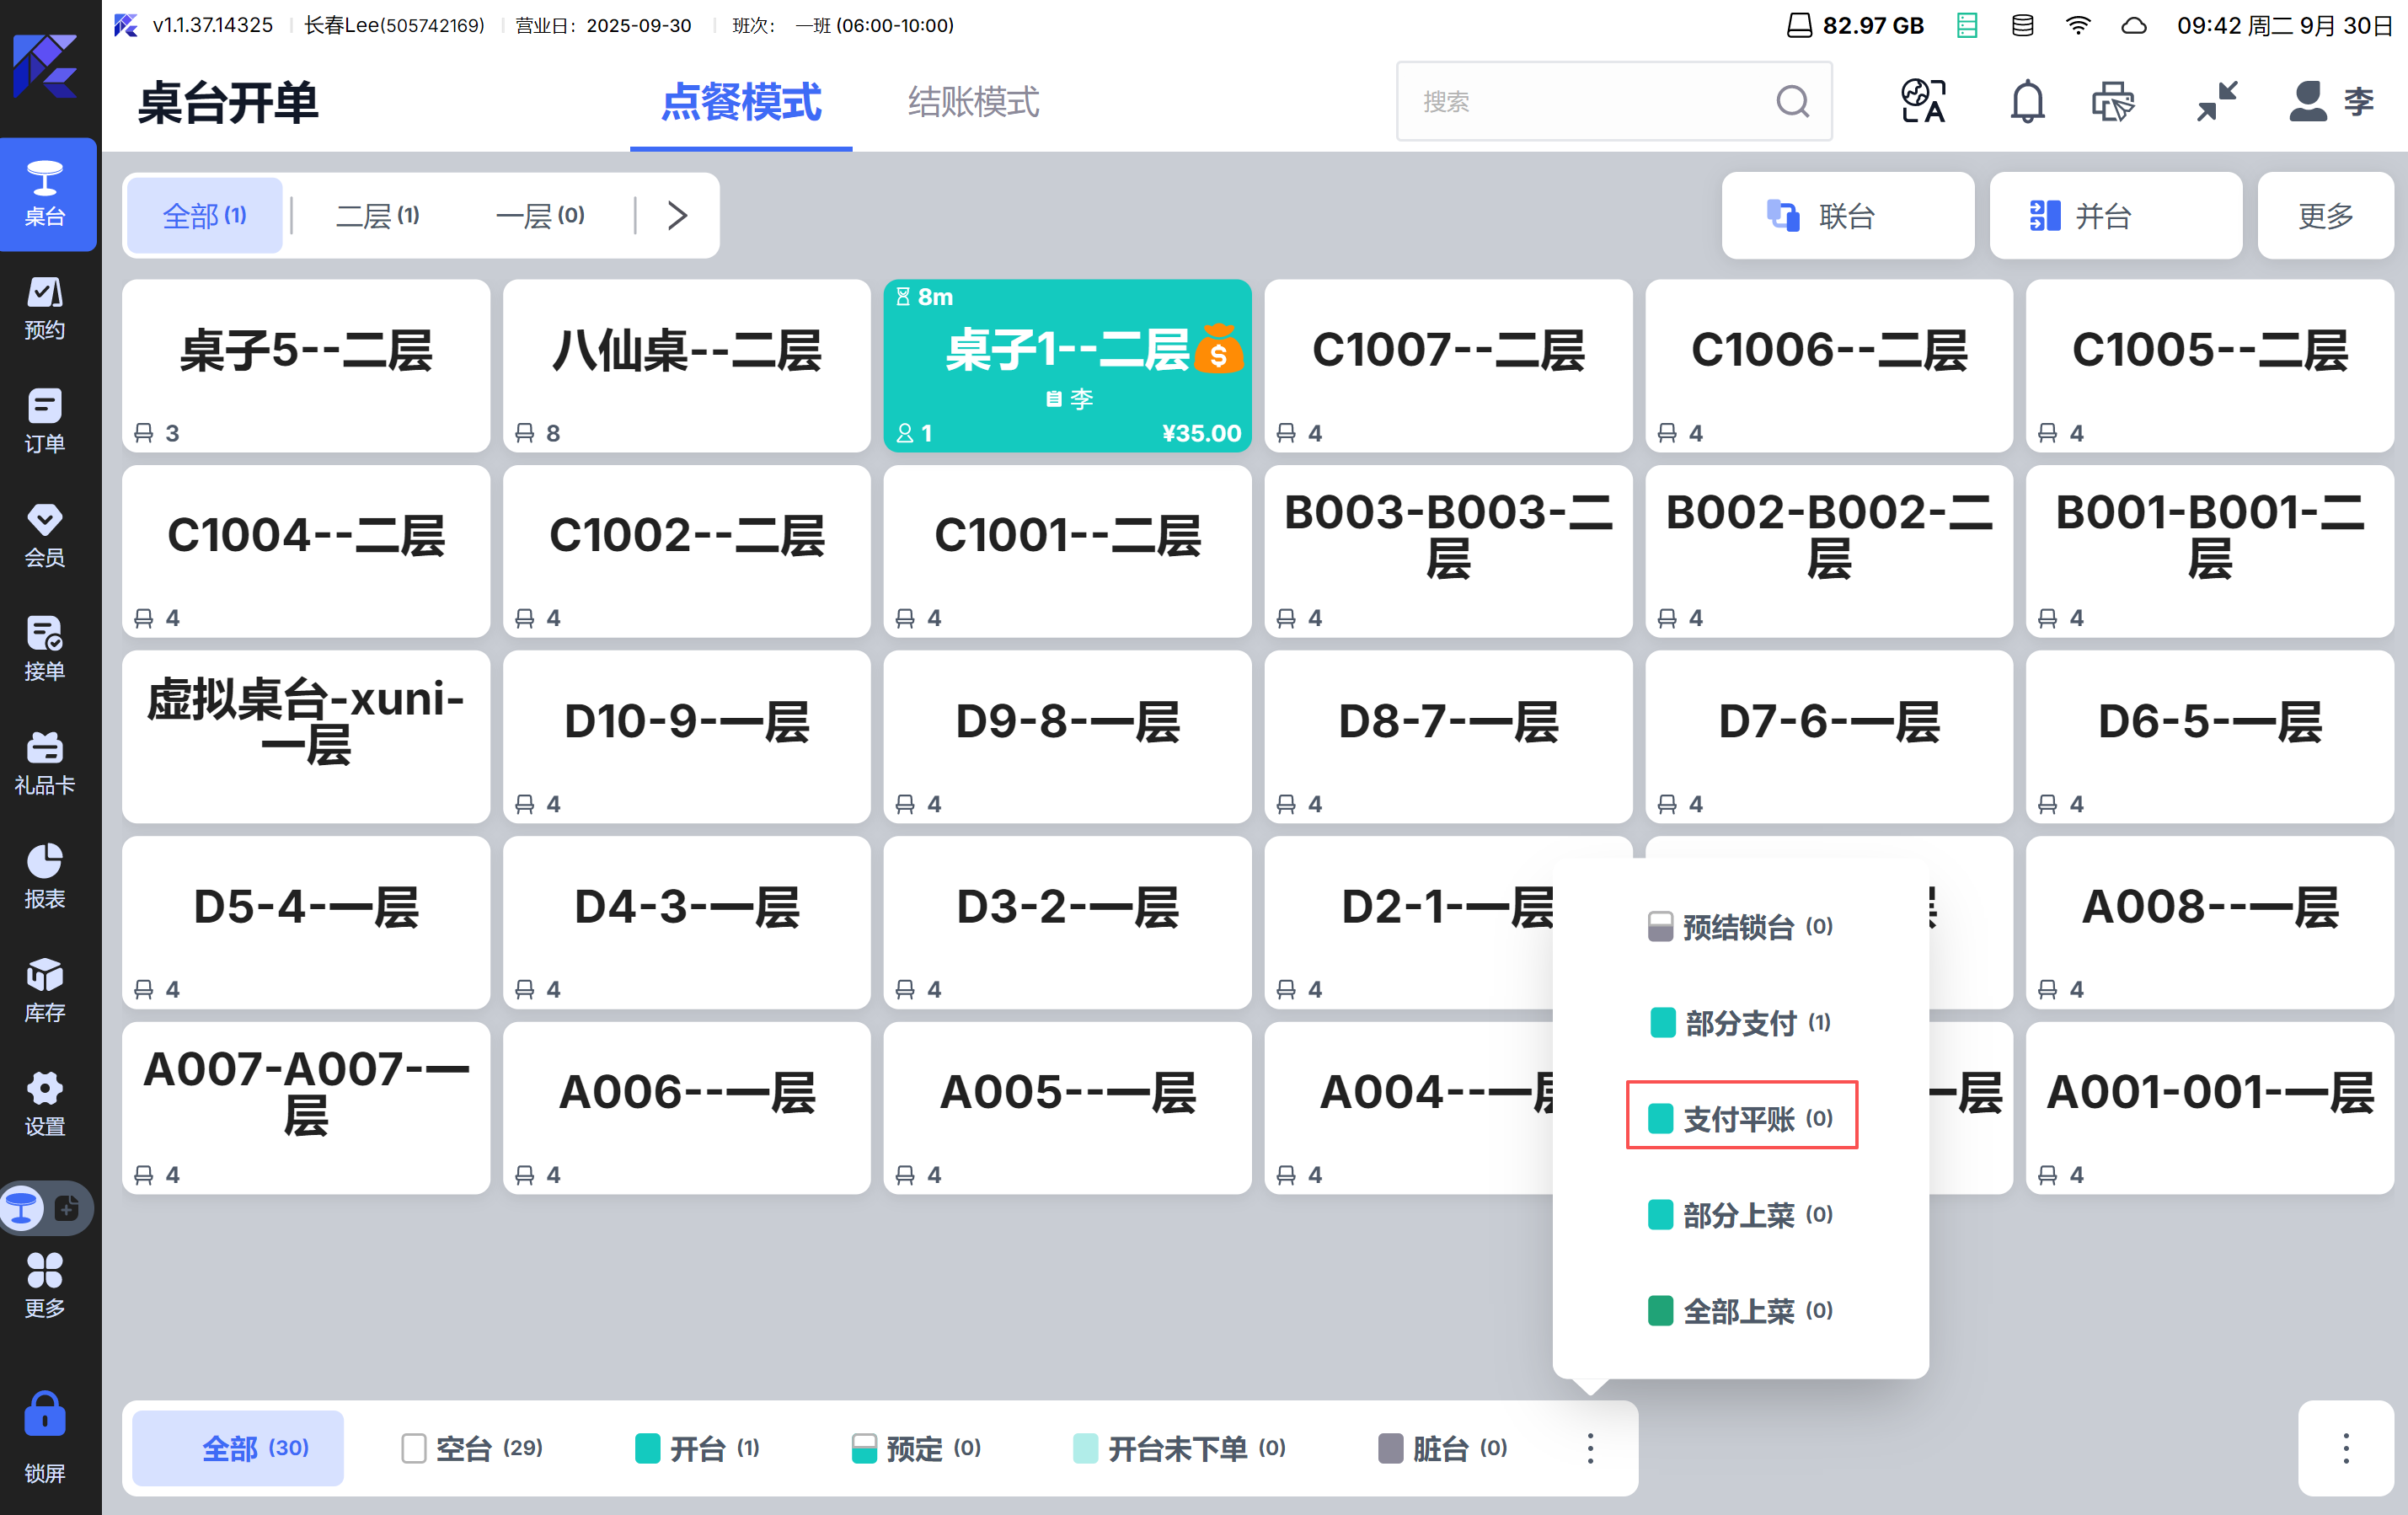Switch to 结账模式 tab
Image resolution: width=2408 pixels, height=1515 pixels.
click(x=973, y=102)
